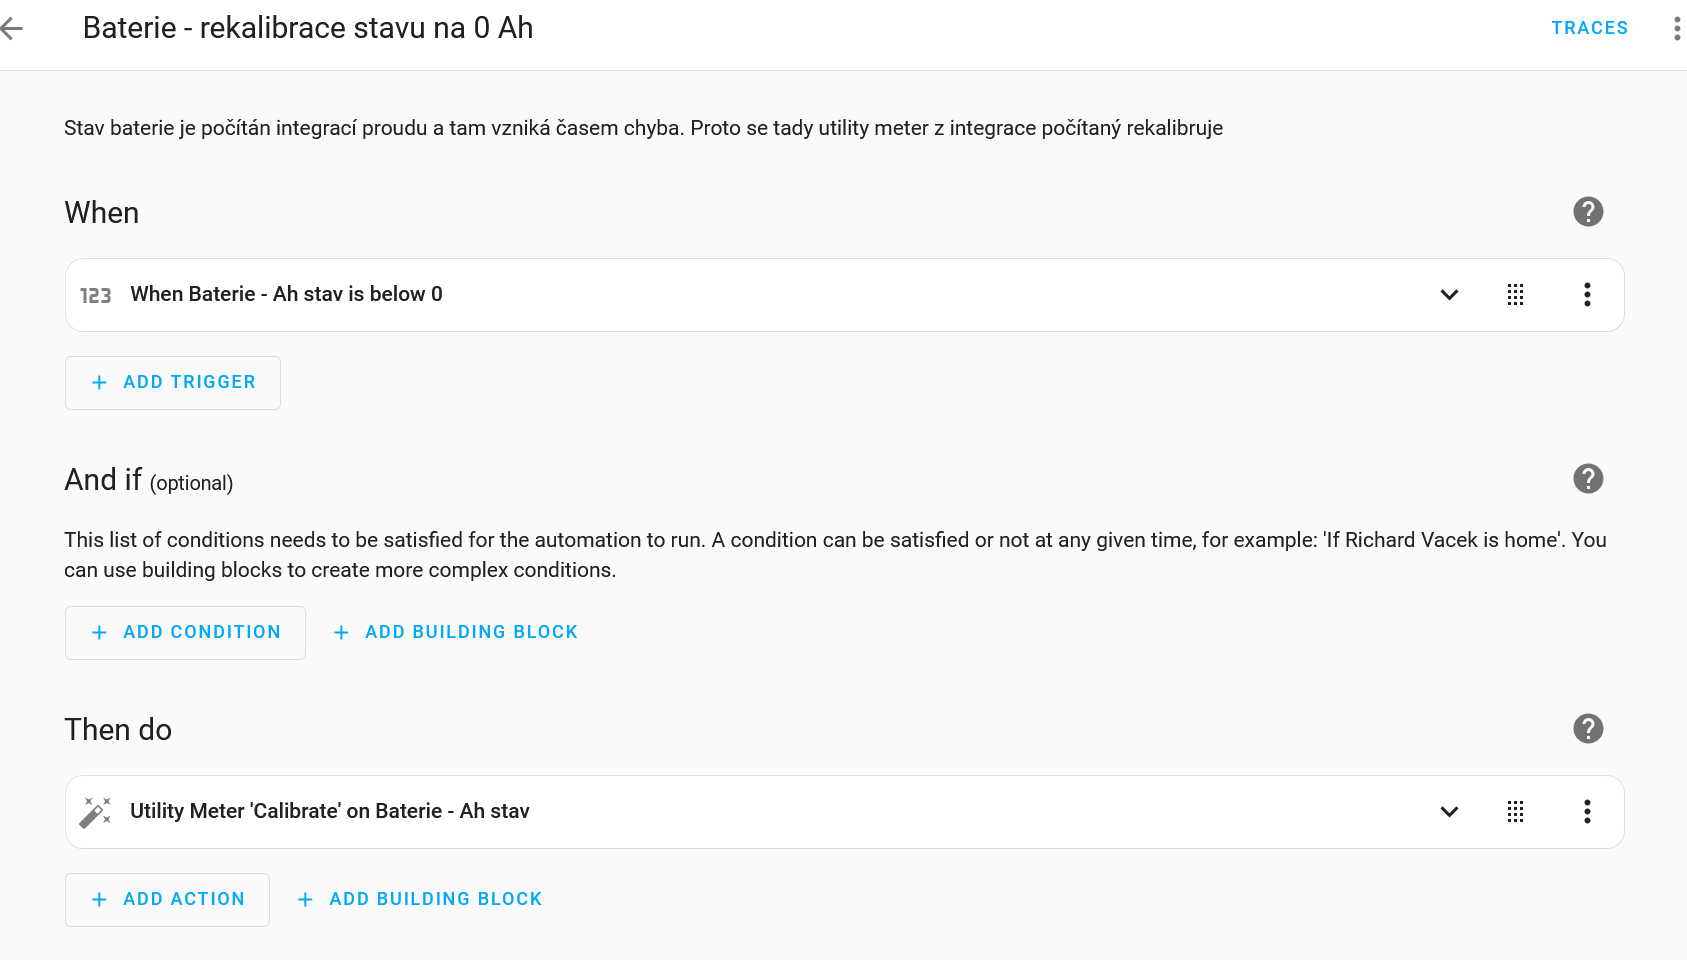The height and width of the screenshot is (960, 1687).
Task: Open help for the Then do section
Action: (x=1588, y=729)
